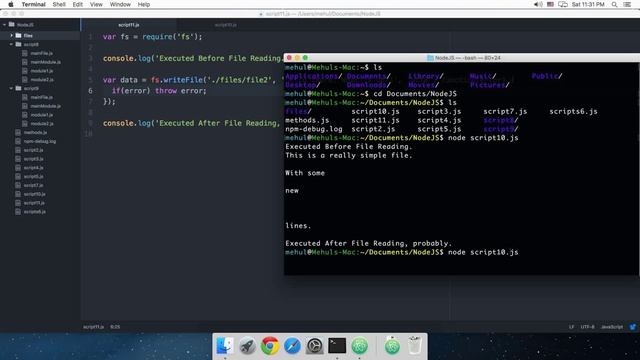Open the Shell menu

pos(59,4)
